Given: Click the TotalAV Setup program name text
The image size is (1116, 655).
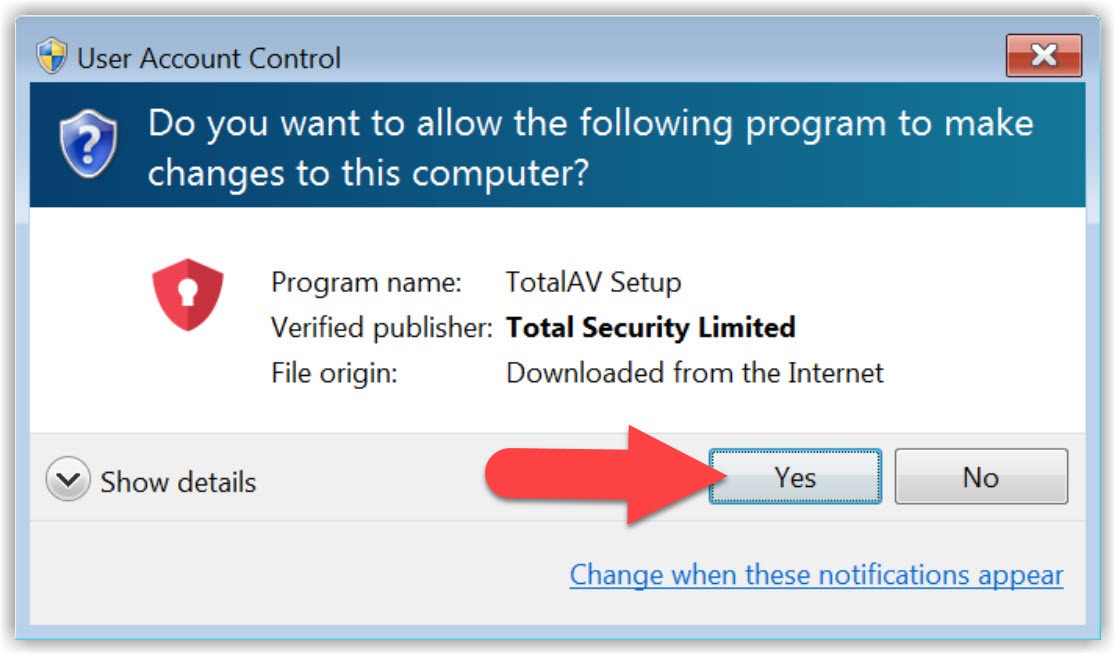Looking at the screenshot, I should point(593,282).
